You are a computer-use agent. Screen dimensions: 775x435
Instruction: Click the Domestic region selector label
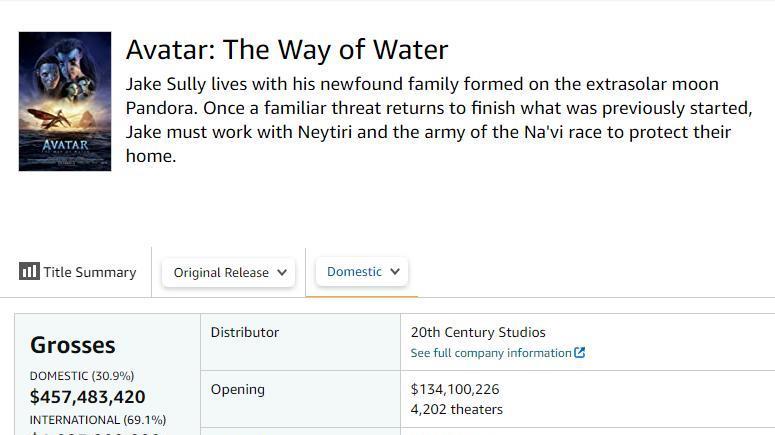(x=354, y=271)
